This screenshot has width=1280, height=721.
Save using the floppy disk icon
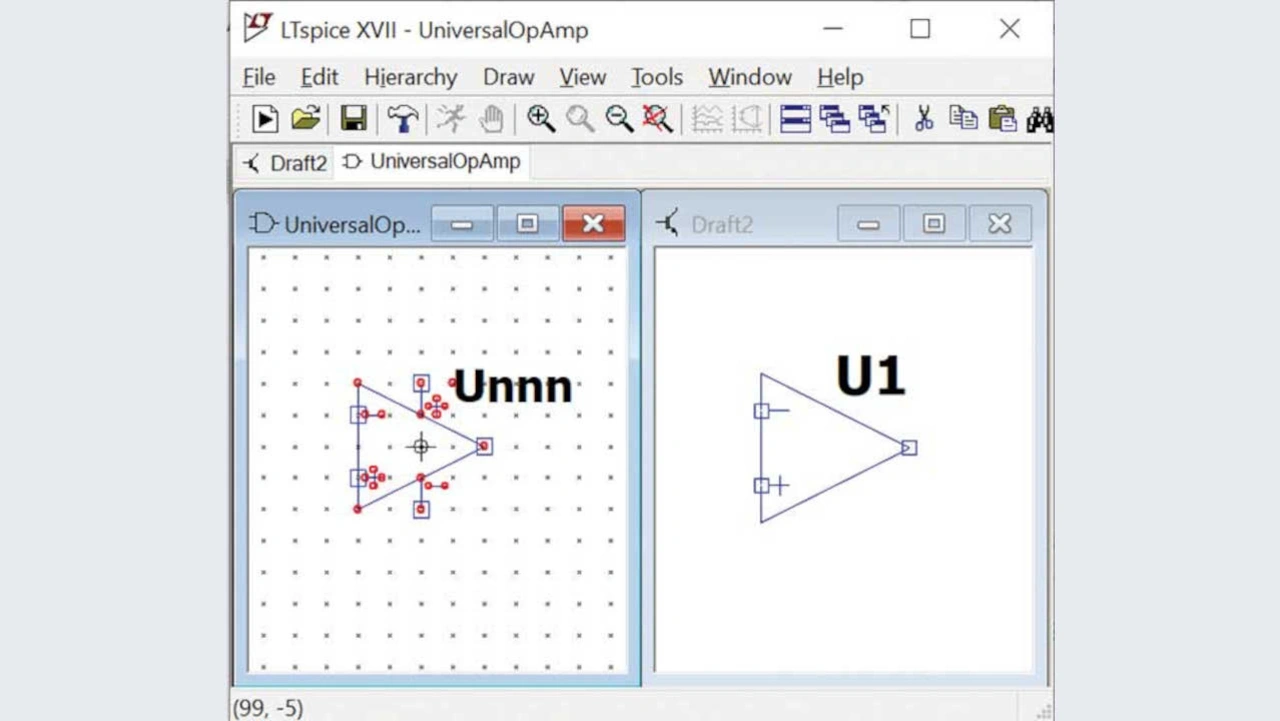353,119
